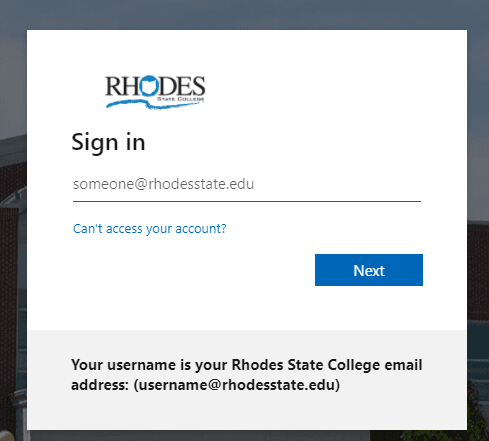The image size is (489, 441).
Task: Click the small State College logo text
Action: coord(181,99)
